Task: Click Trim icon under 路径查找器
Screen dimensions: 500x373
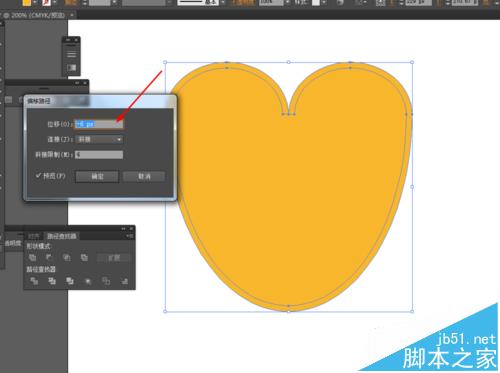Action: [x=52, y=281]
